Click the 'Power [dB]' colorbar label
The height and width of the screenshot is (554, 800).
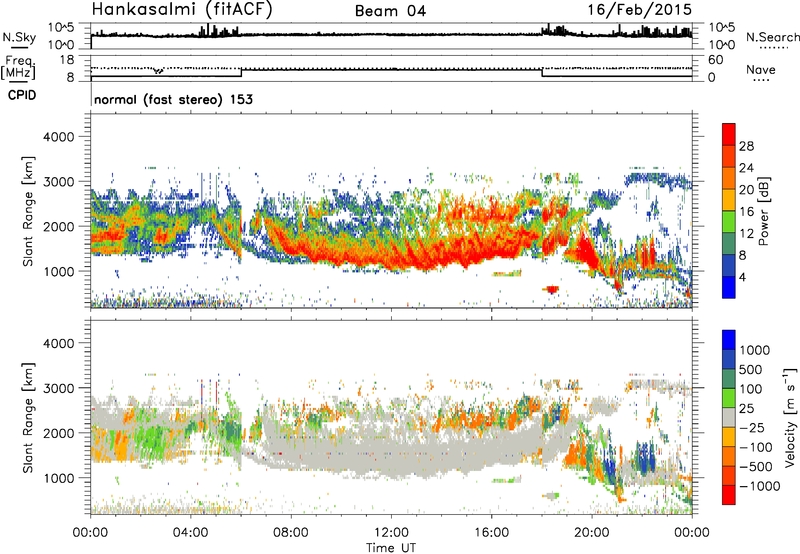(764, 211)
